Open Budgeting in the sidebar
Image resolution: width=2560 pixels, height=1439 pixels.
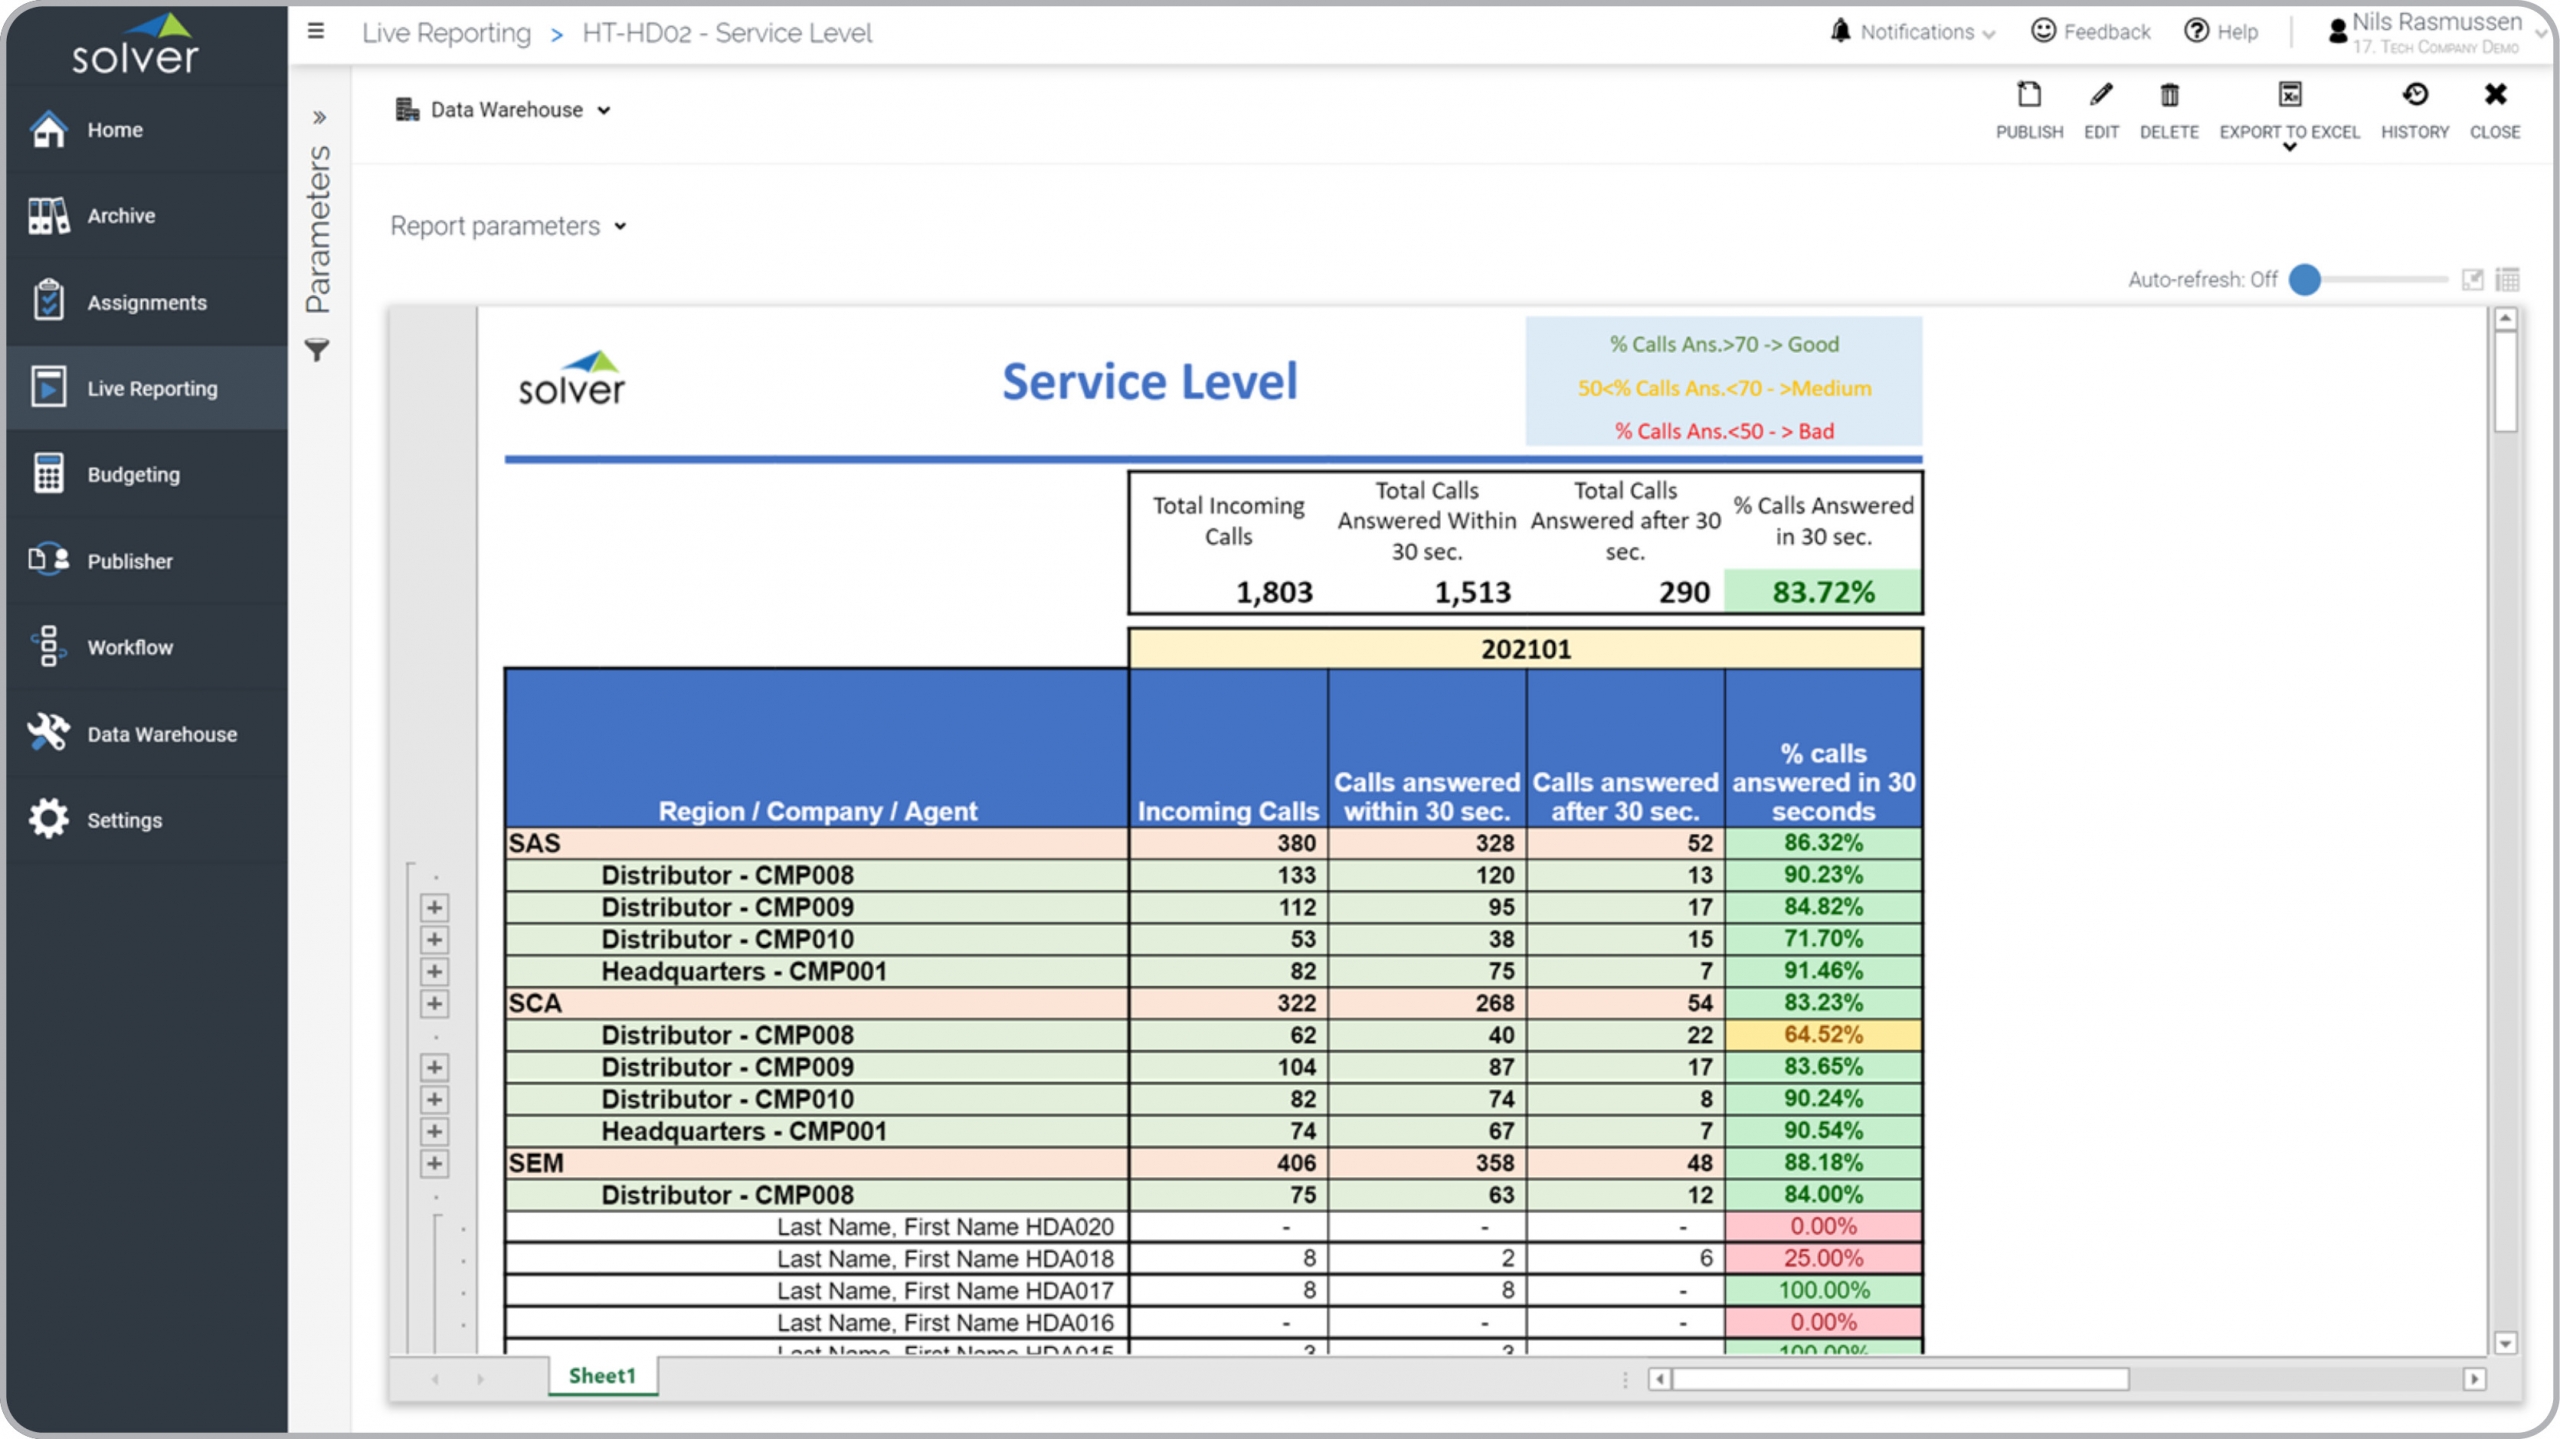click(133, 475)
